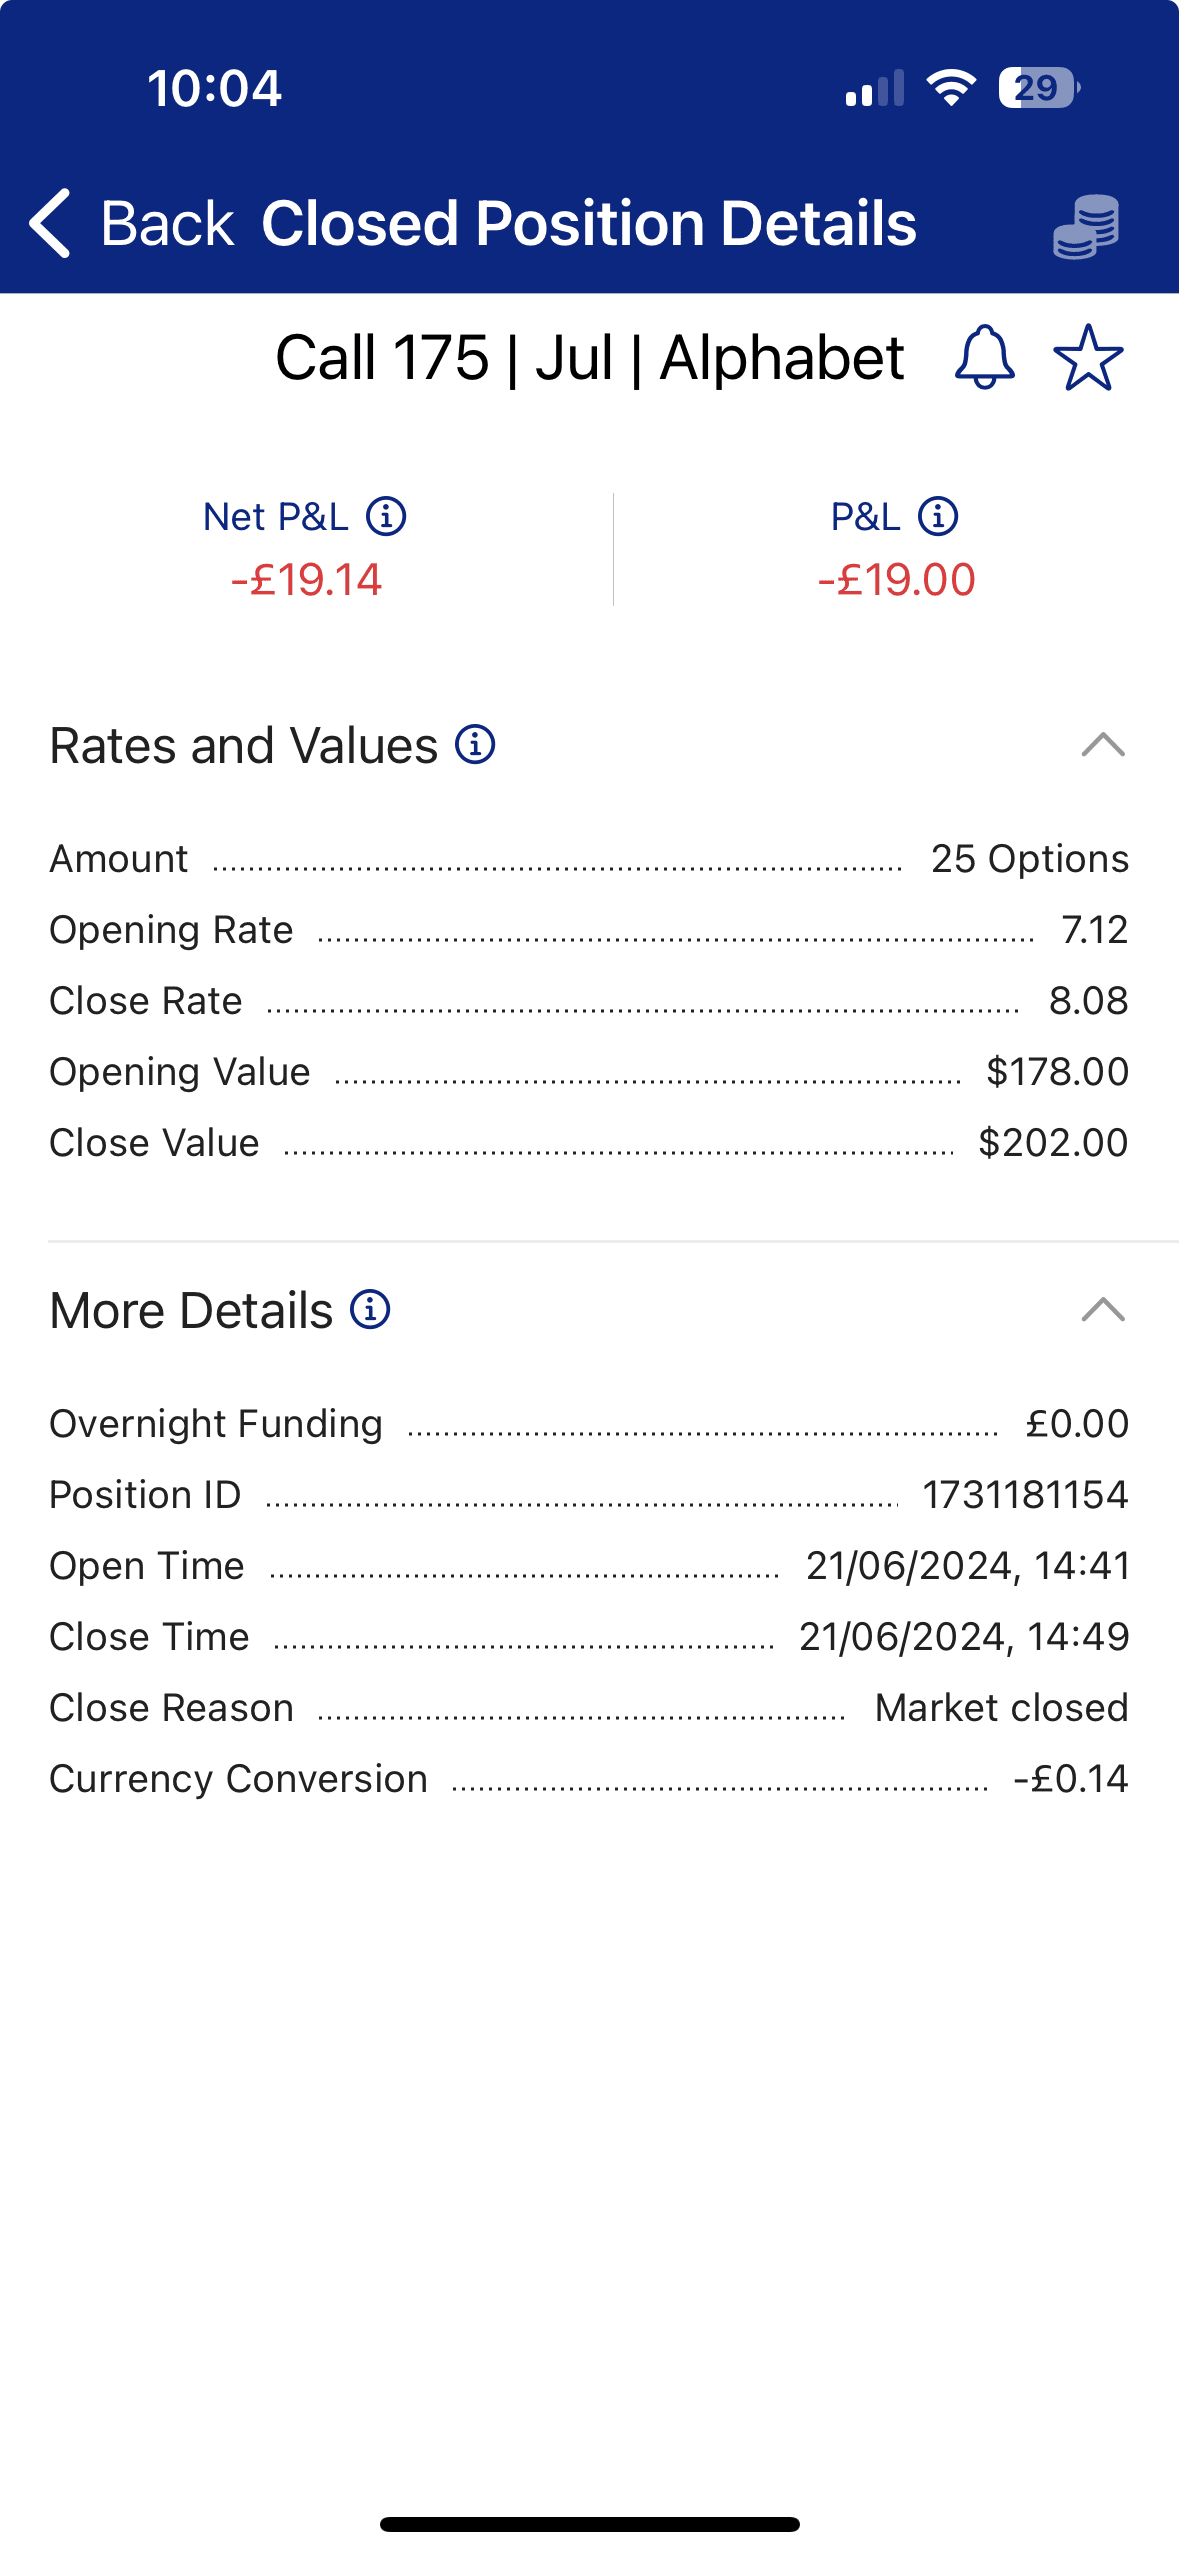Screen dimensions: 1179x2556
Task: Toggle the star favorite for Alphabet call
Action: 1088,357
